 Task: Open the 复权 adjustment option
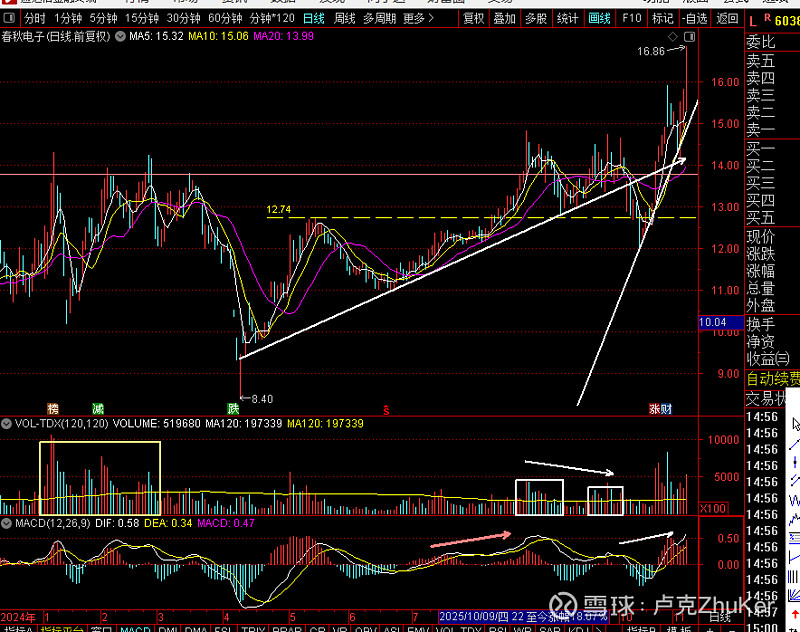coord(473,19)
